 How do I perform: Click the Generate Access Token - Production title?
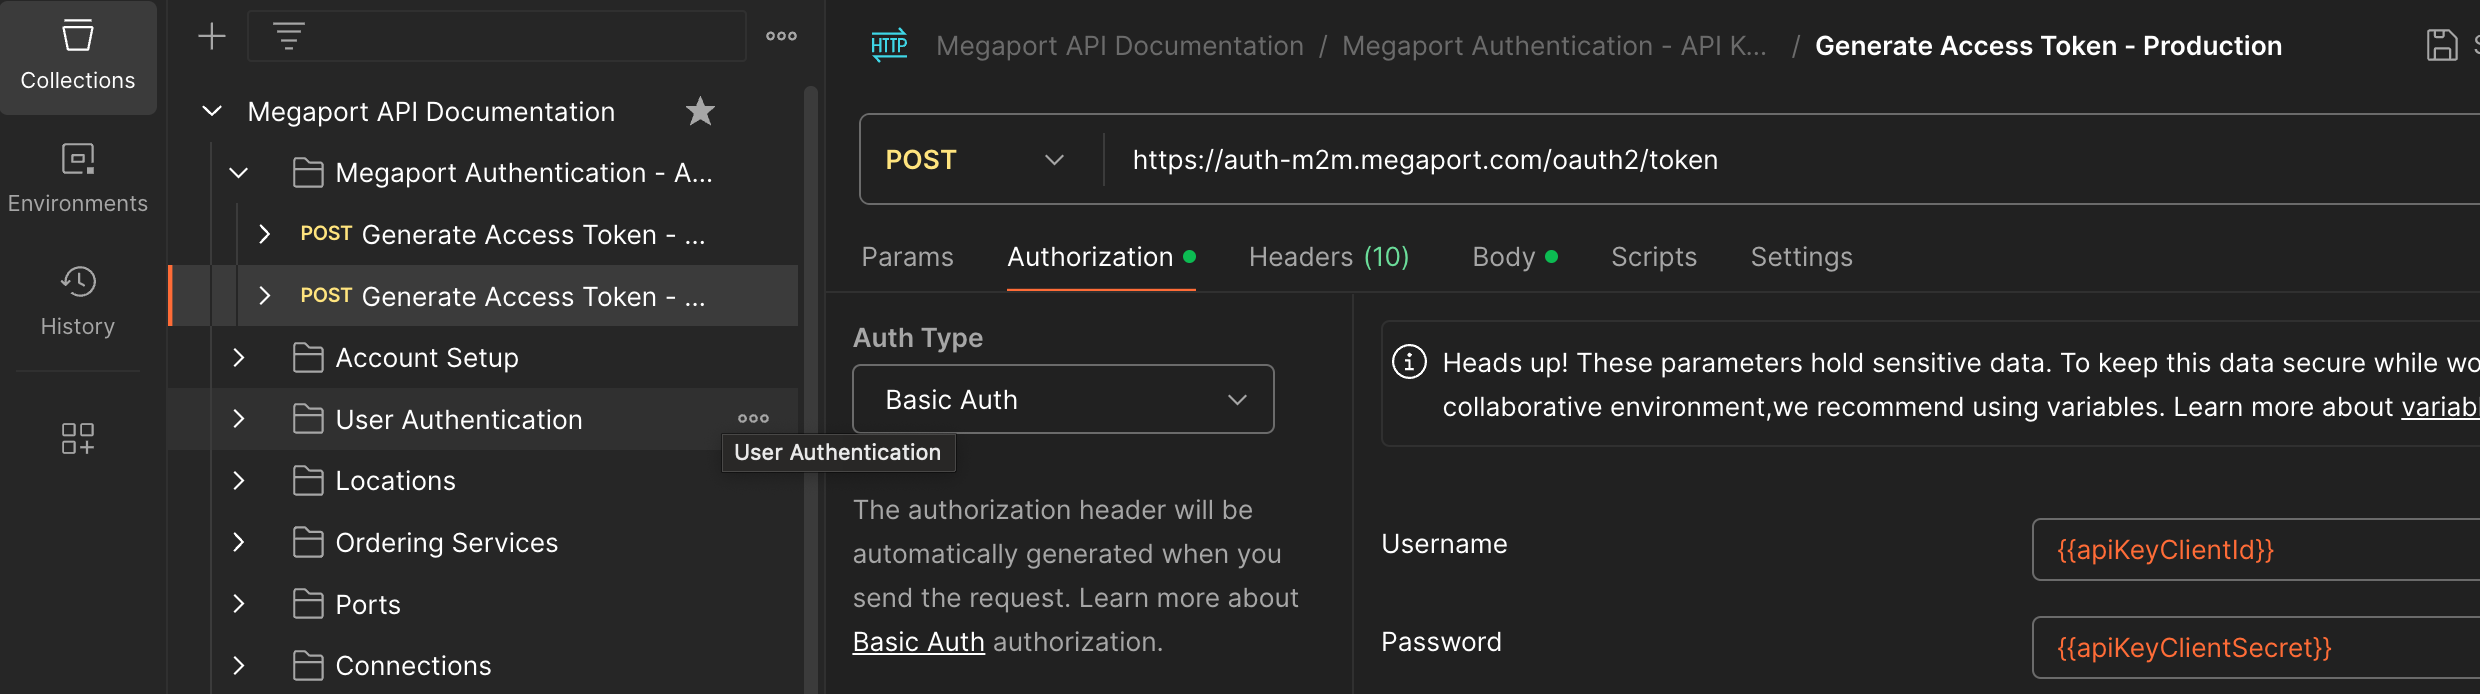click(2048, 46)
